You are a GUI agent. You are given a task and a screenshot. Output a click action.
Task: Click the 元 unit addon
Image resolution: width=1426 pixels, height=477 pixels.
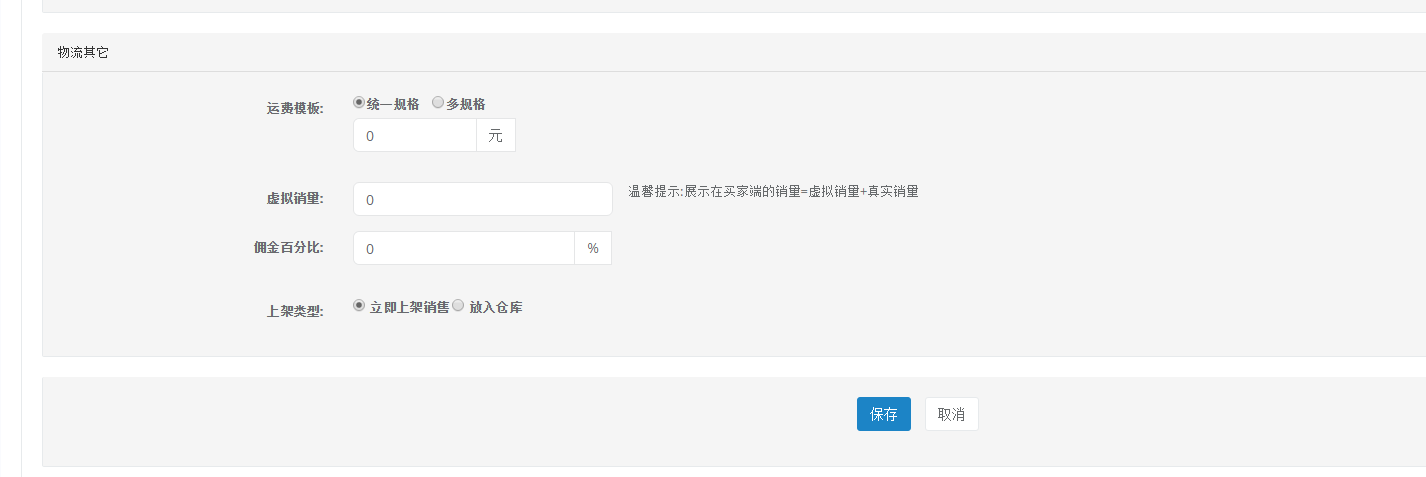(496, 135)
